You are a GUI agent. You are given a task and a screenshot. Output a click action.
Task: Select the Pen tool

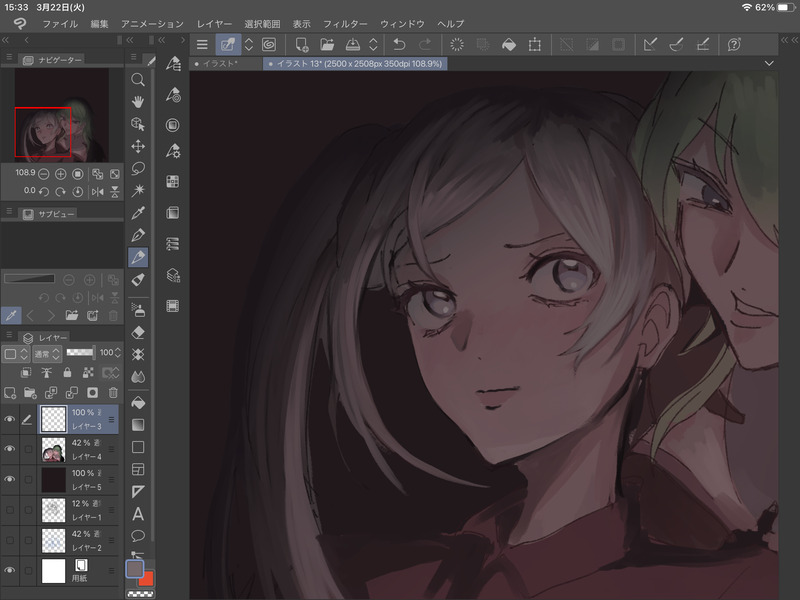[138, 235]
